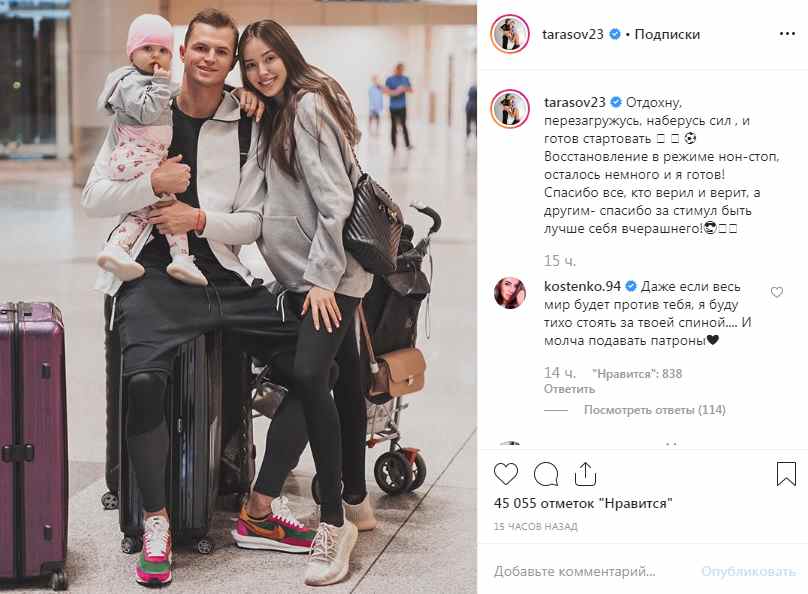Image resolution: width=808 pixels, height=594 pixels.
Task: Reply to comment via Ответить
Action: click(569, 389)
